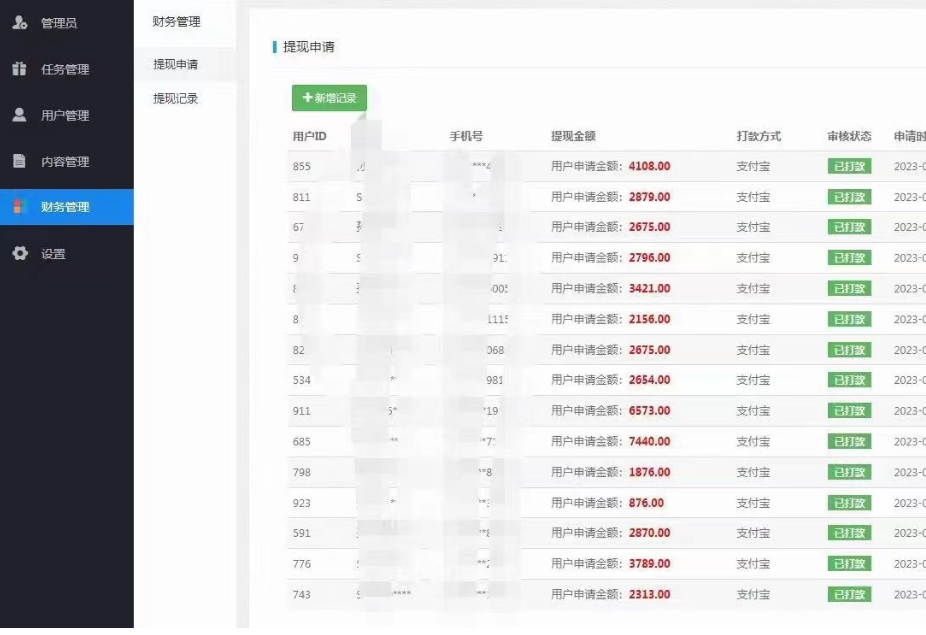Click 已打款 status badge for user 855

coord(849,166)
